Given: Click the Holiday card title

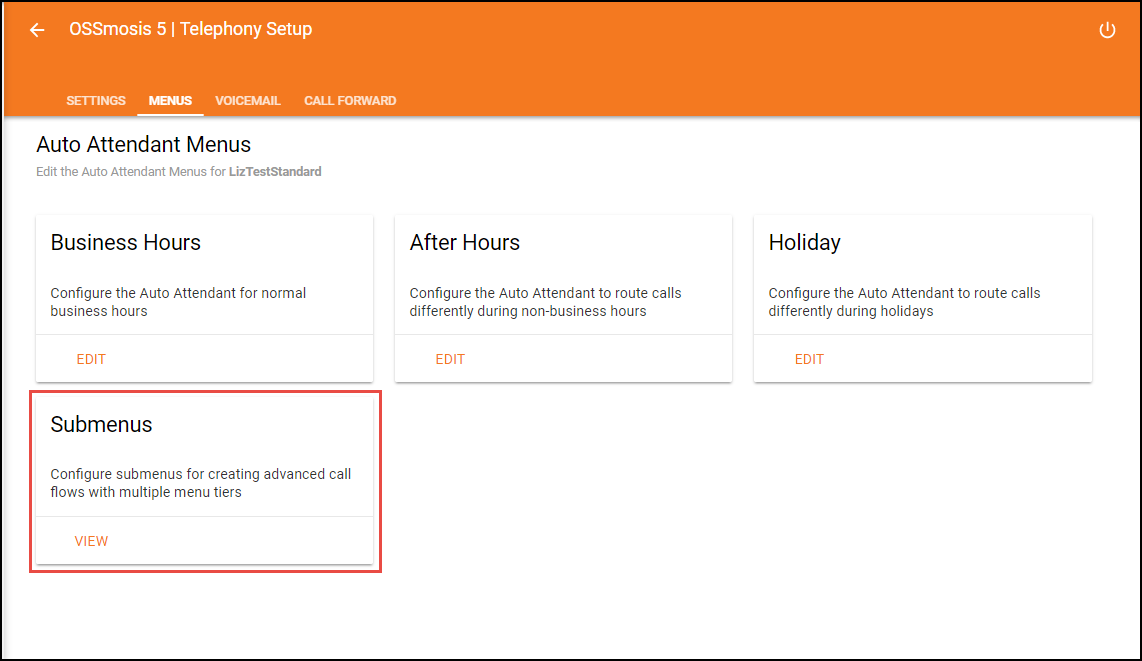Looking at the screenshot, I should pyautogui.click(x=805, y=243).
